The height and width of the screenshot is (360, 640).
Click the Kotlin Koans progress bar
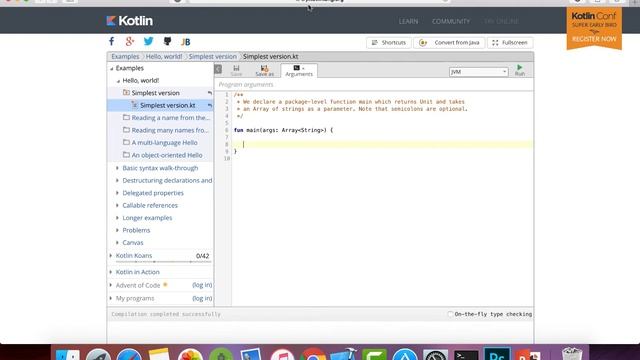pos(163,261)
